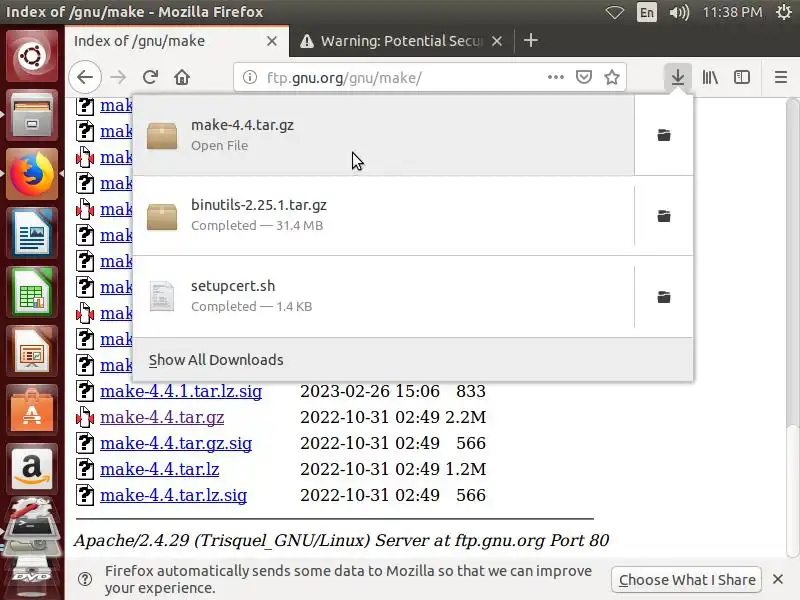Open make-4.4.tar.gz.sig link
The height and width of the screenshot is (600, 800).
(176, 443)
